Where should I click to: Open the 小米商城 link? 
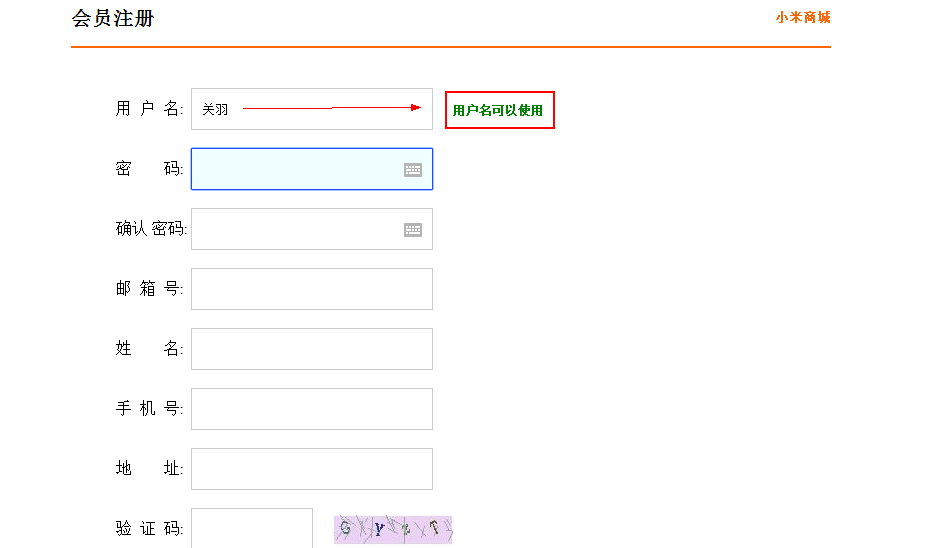[x=802, y=17]
